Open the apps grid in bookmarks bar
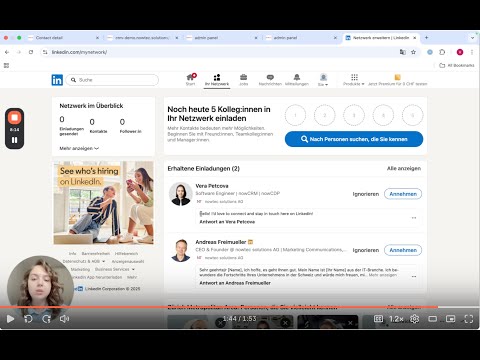 (6, 65)
